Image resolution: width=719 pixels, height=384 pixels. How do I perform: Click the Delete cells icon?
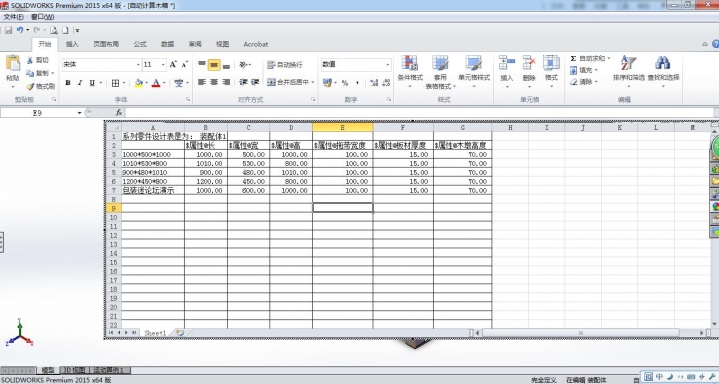(529, 63)
